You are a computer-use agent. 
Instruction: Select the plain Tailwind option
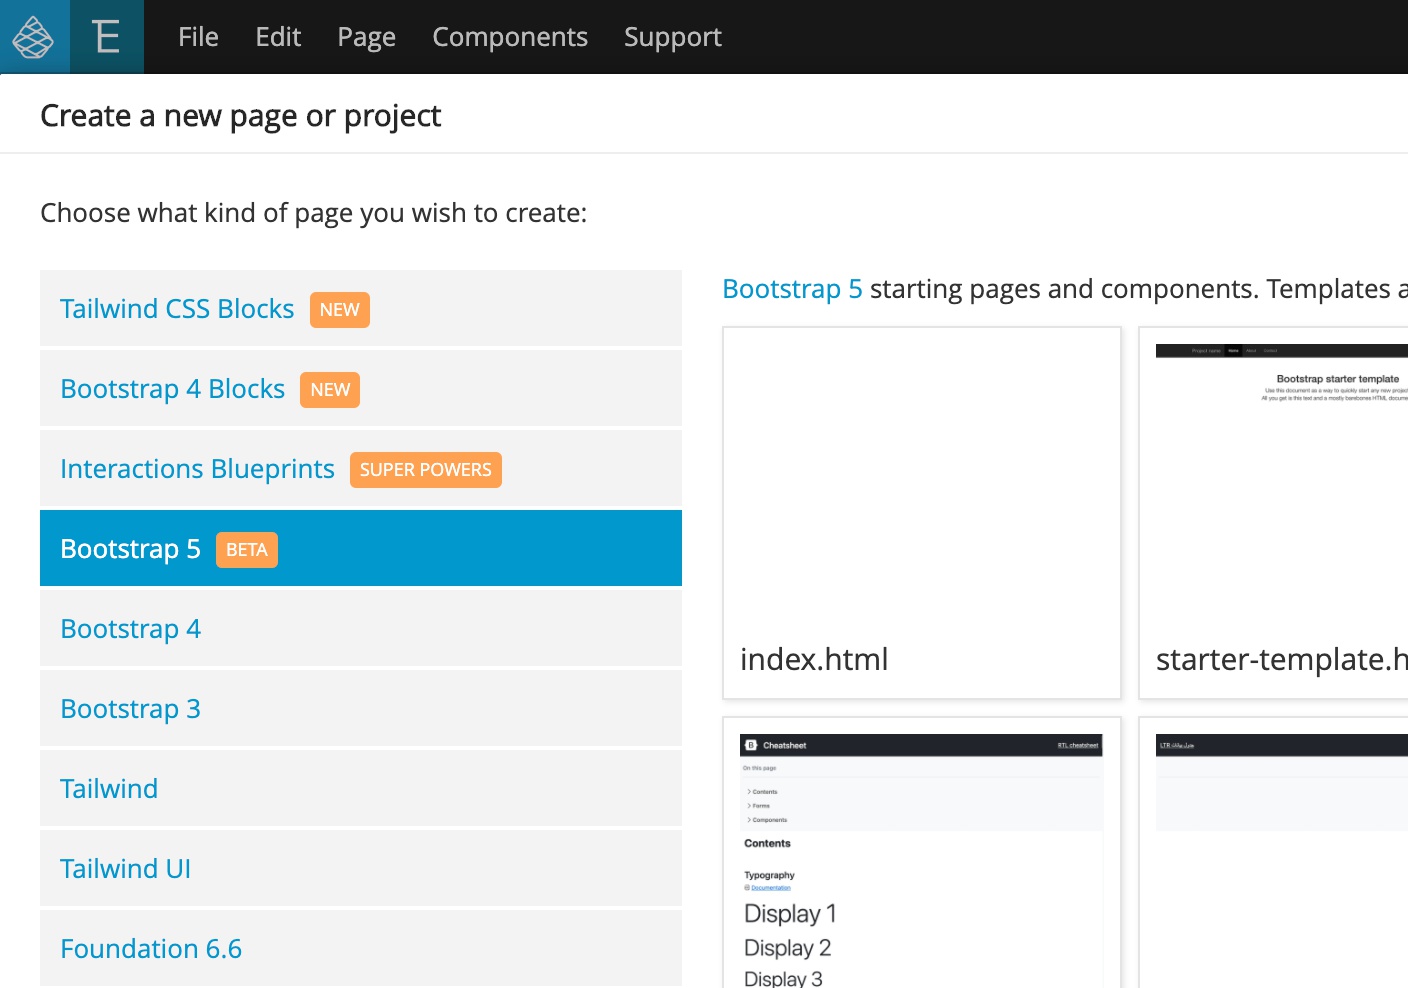361,788
